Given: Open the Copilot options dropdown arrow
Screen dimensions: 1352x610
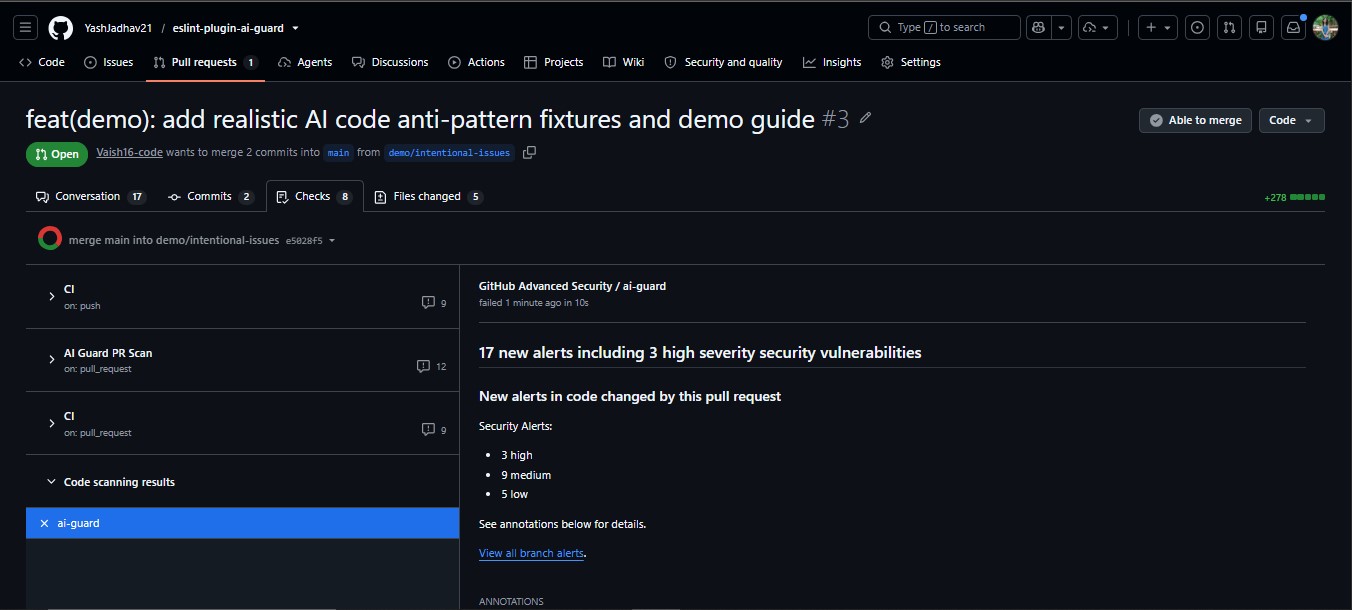Looking at the screenshot, I should [x=1061, y=27].
